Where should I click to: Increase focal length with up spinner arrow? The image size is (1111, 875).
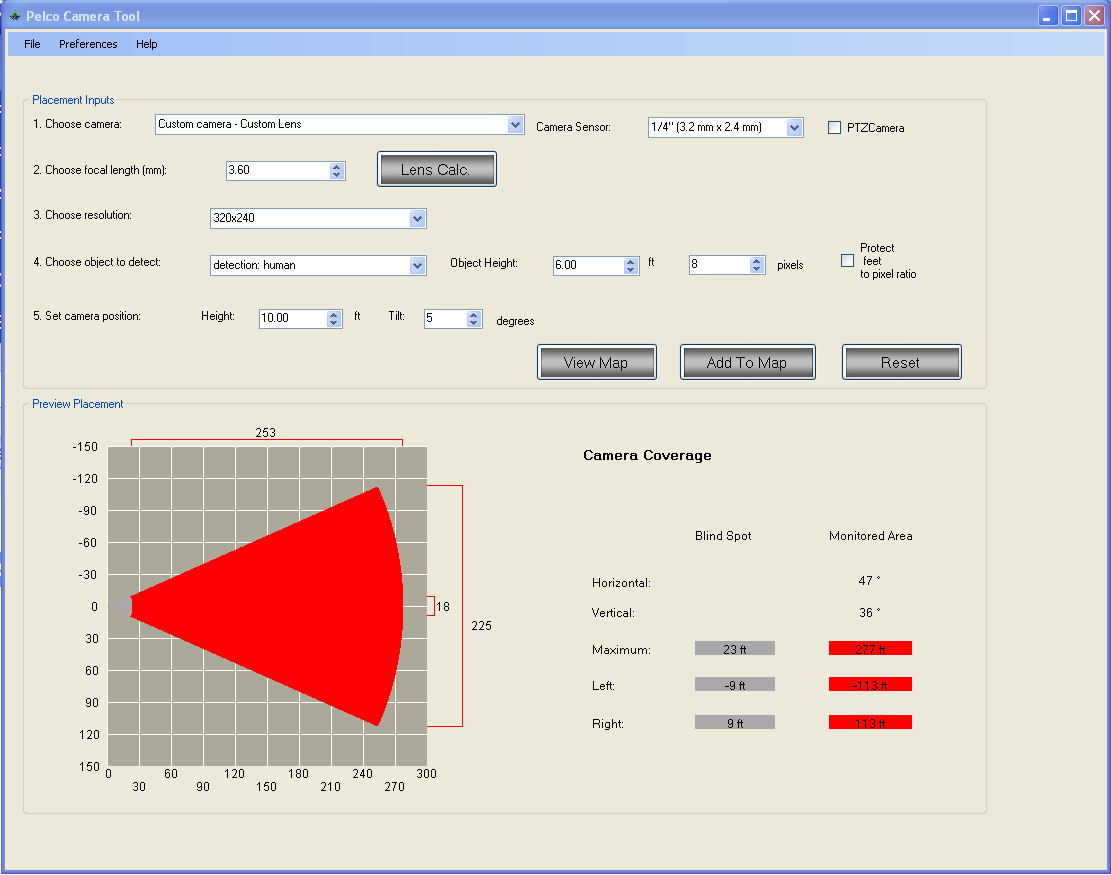point(337,166)
